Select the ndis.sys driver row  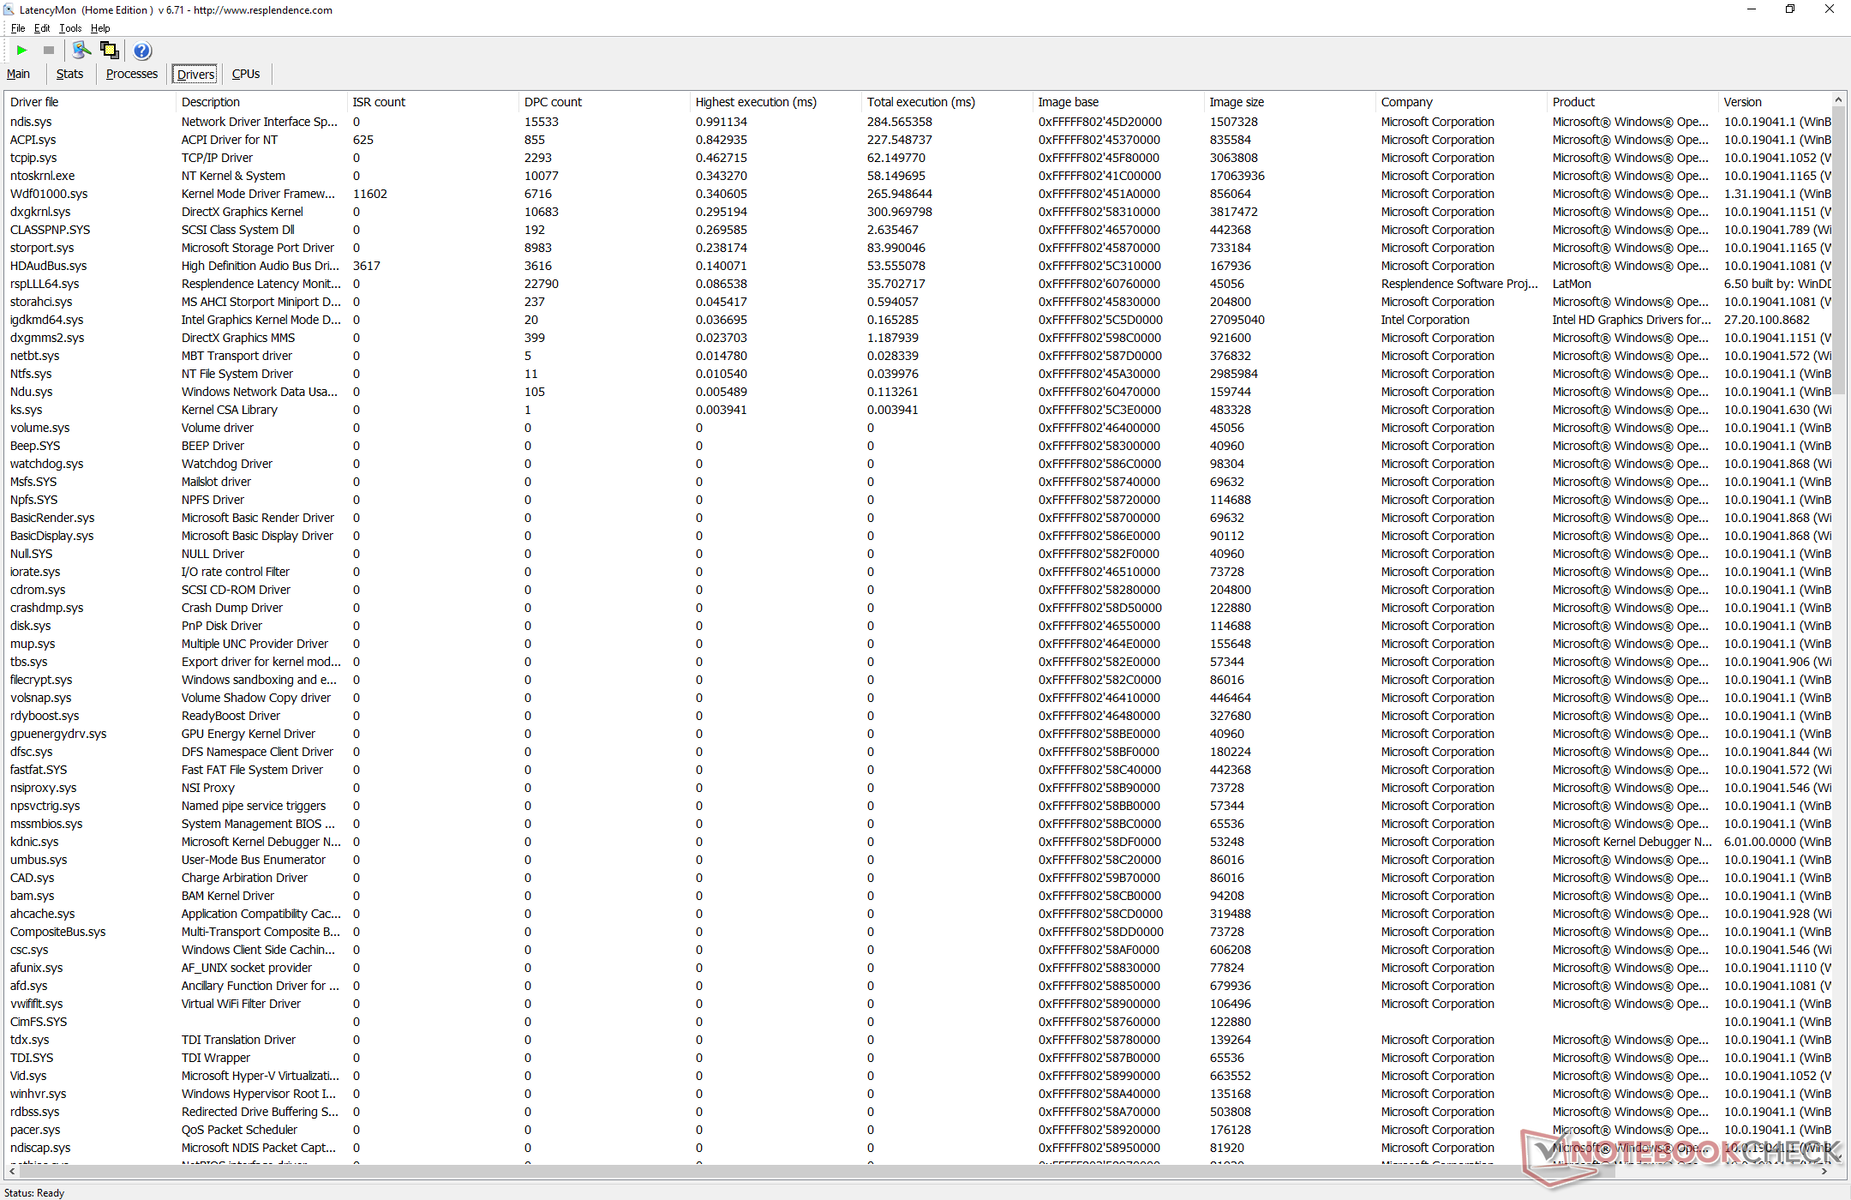(x=918, y=122)
